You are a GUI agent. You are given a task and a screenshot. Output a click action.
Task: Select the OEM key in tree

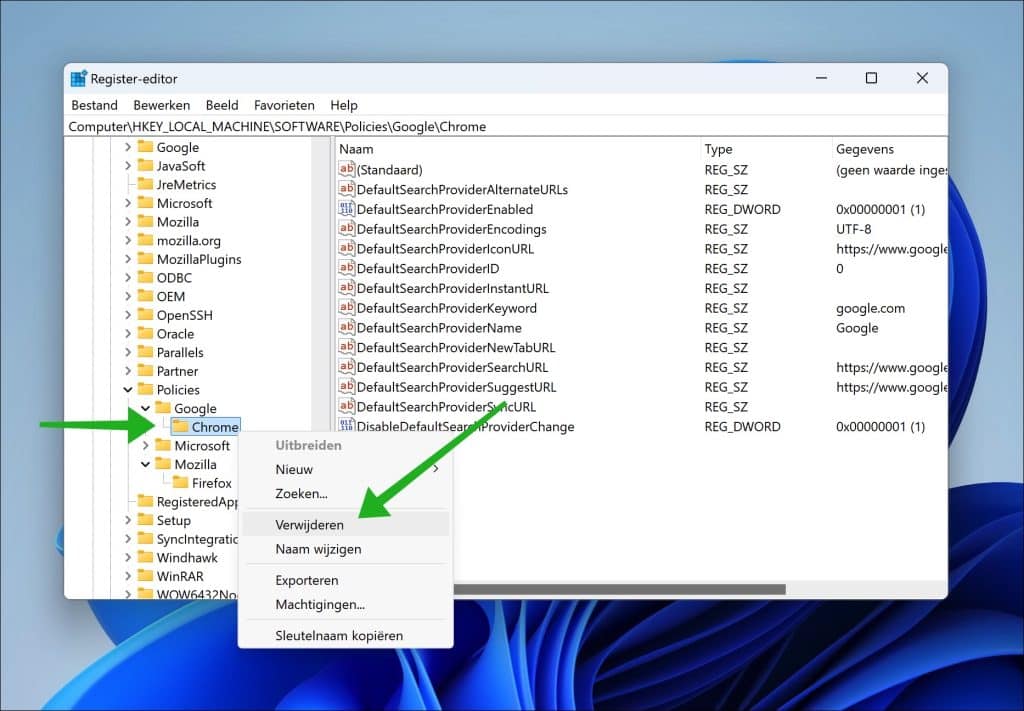[x=170, y=296]
